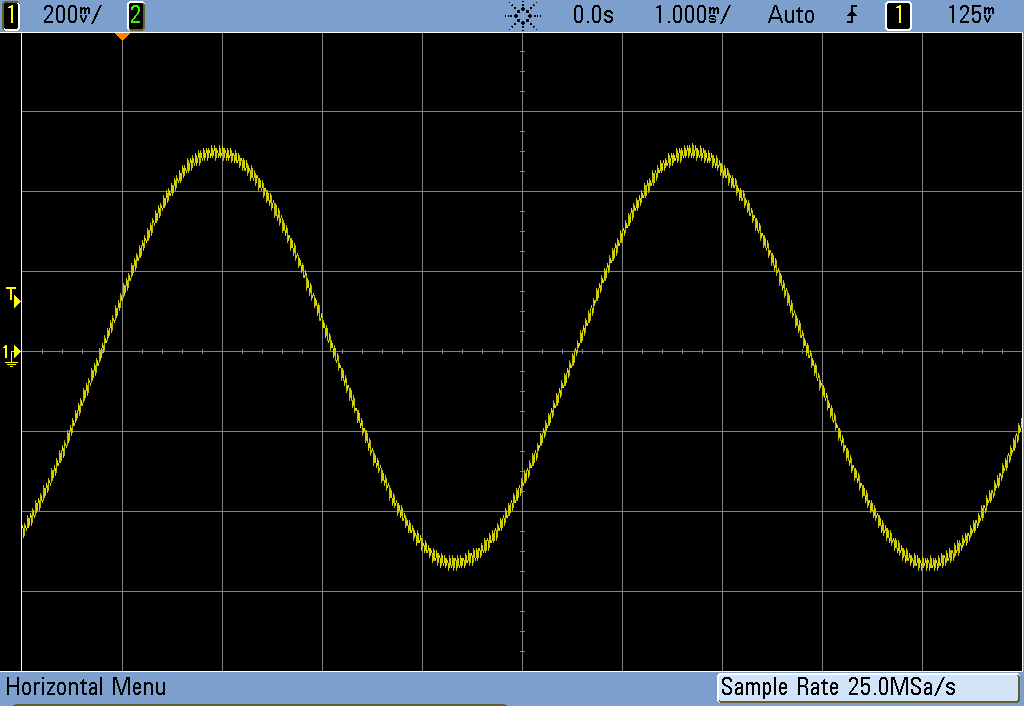Click the trigger source 1 badge
Image resolution: width=1024 pixels, height=706 pixels.
coord(898,14)
